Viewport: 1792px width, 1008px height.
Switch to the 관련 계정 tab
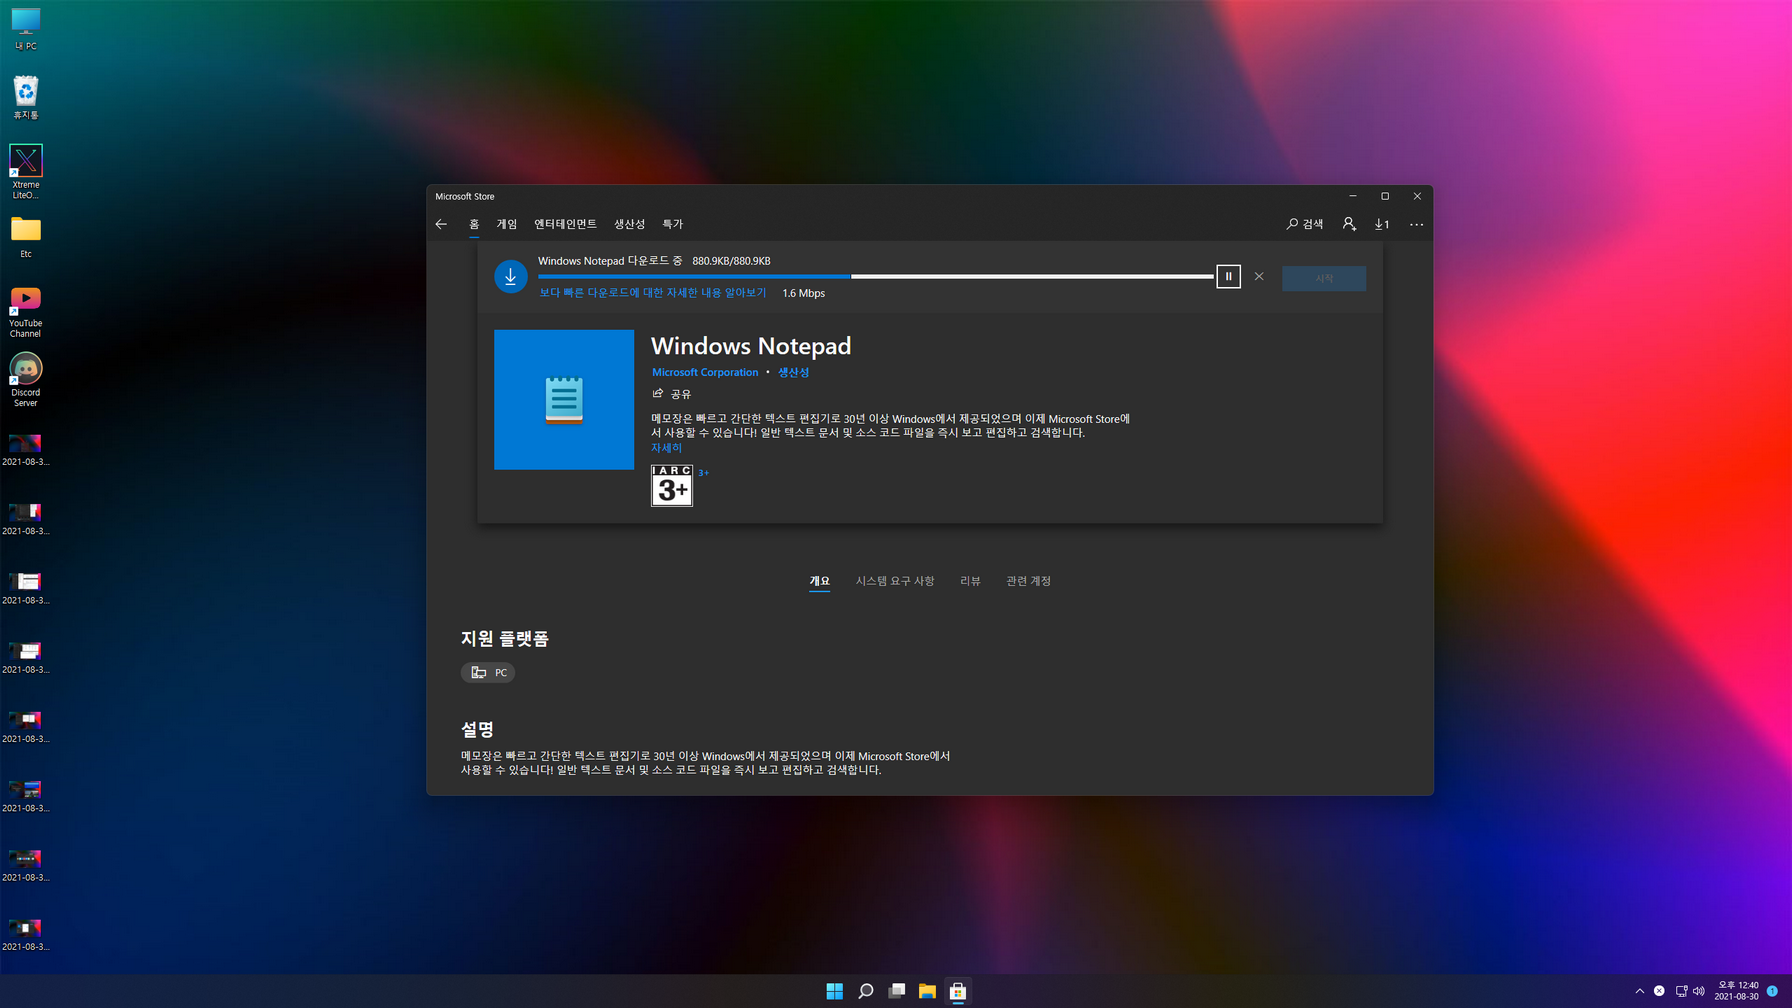click(x=1028, y=581)
